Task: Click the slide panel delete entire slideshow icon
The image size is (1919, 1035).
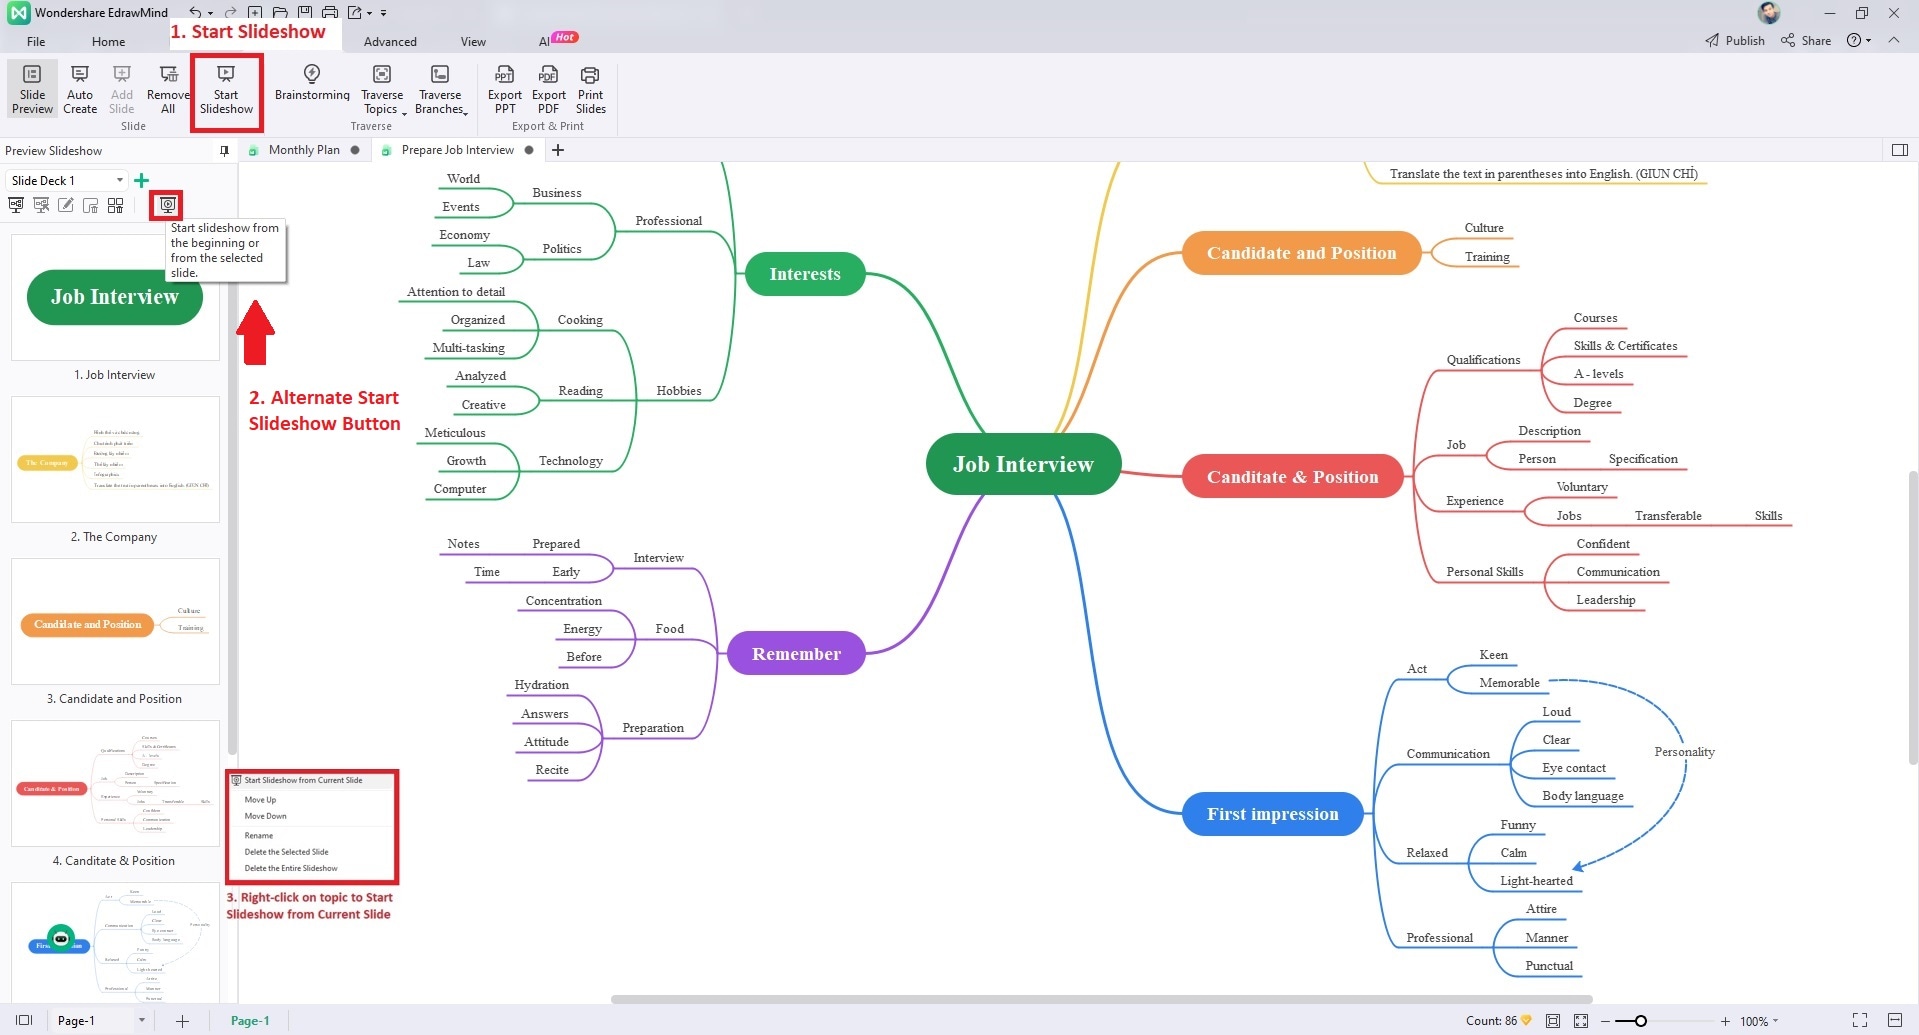Action: (116, 205)
